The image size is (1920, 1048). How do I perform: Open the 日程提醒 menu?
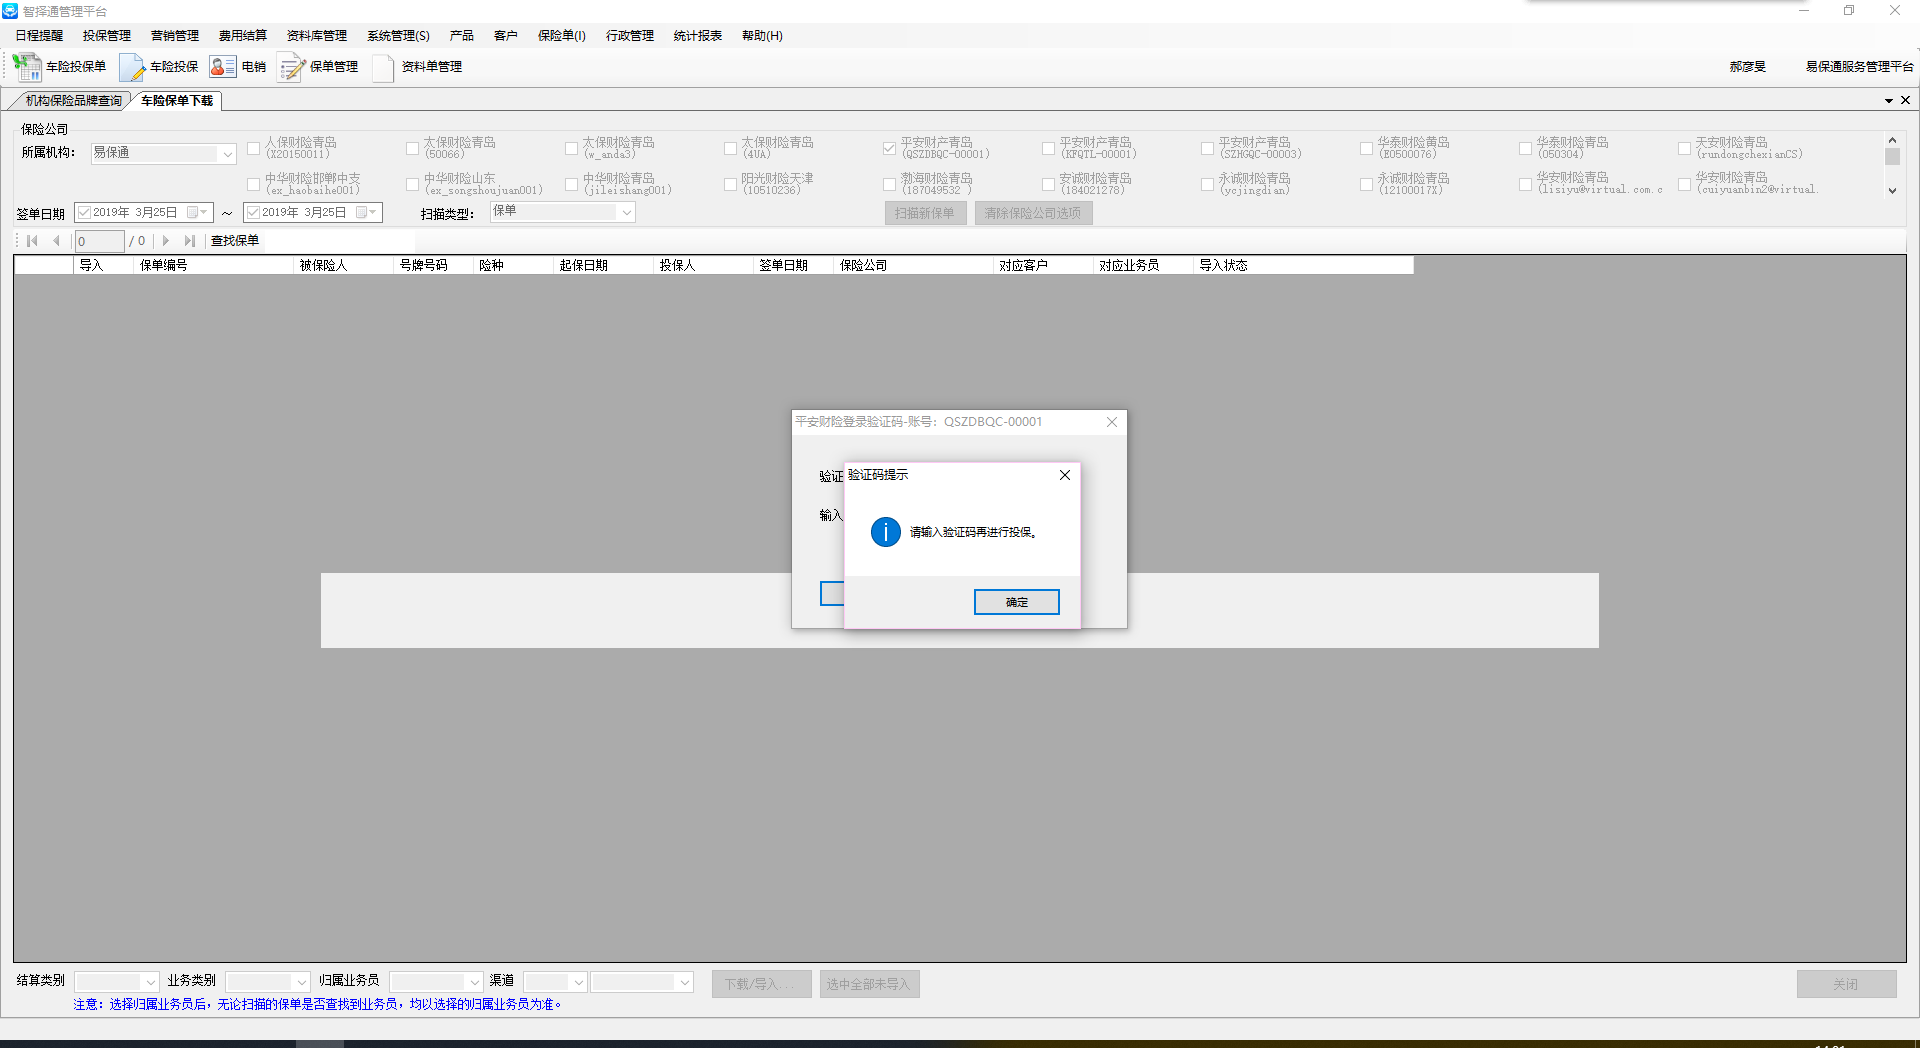click(39, 36)
